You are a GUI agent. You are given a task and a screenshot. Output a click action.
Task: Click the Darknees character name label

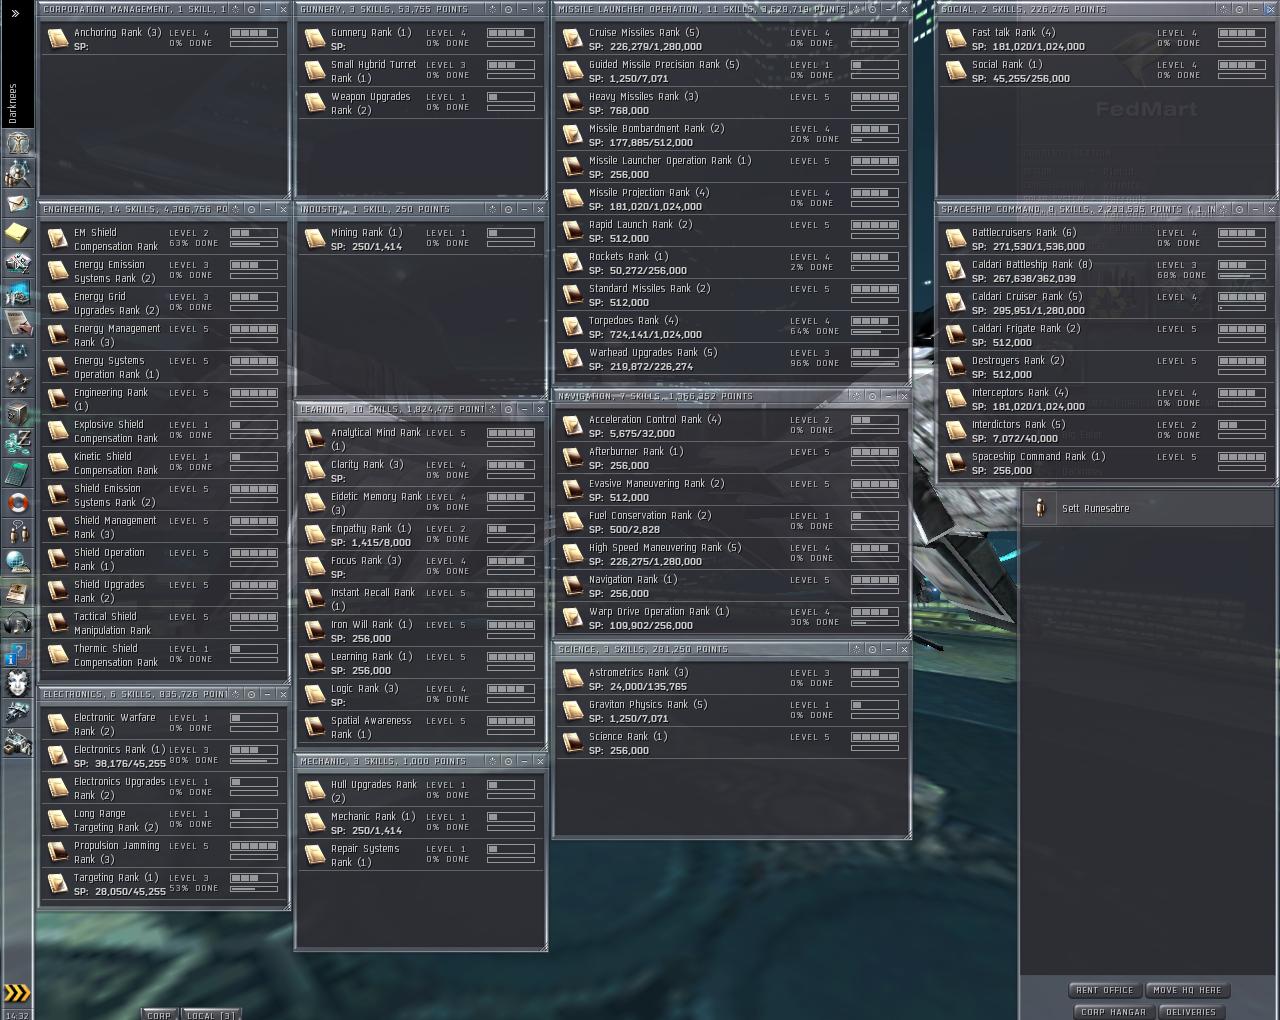pyautogui.click(x=13, y=103)
